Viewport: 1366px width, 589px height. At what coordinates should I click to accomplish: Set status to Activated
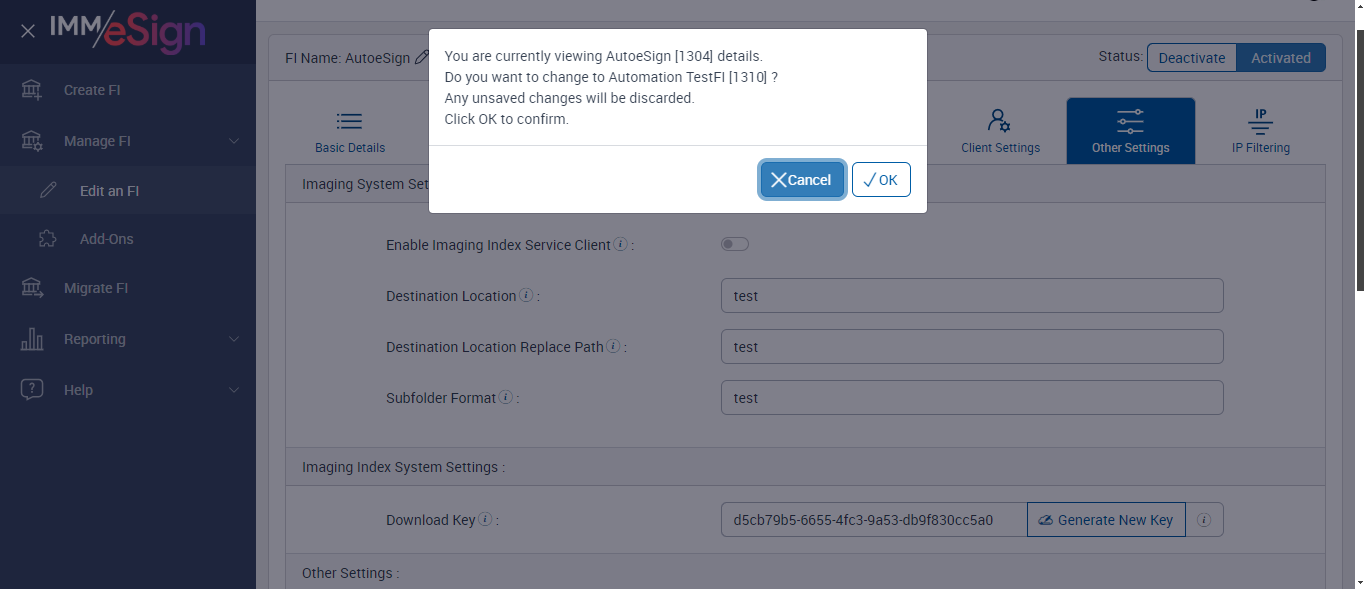(x=1280, y=58)
